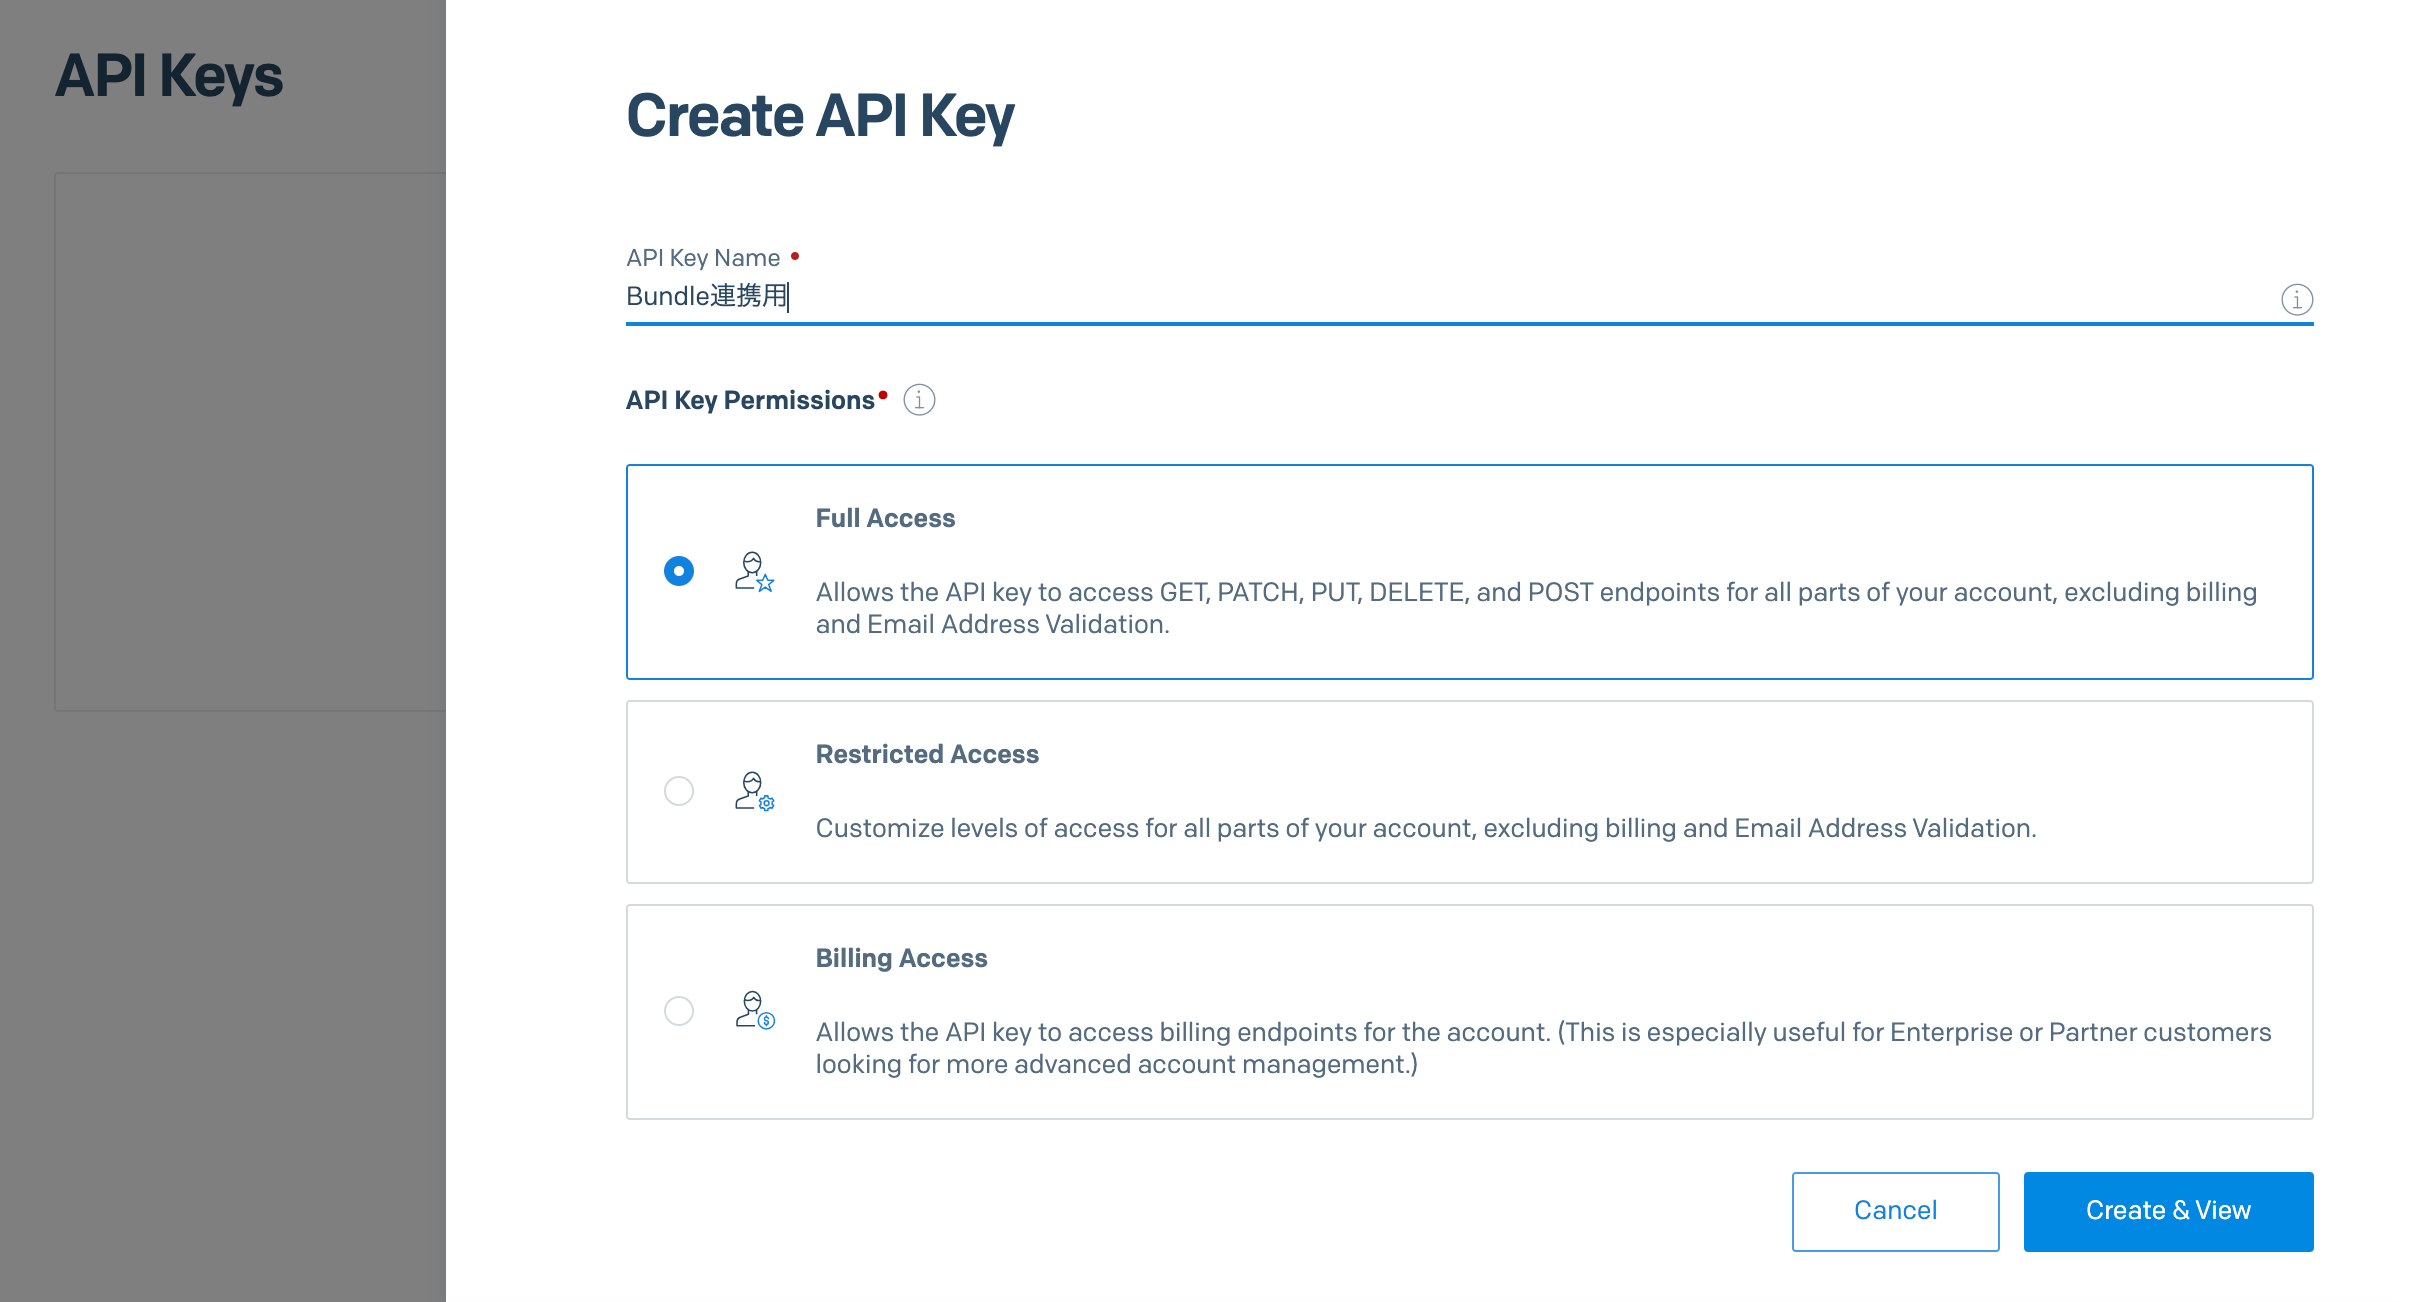The width and height of the screenshot is (2422, 1302).
Task: Click the Create & View button
Action: (2168, 1211)
